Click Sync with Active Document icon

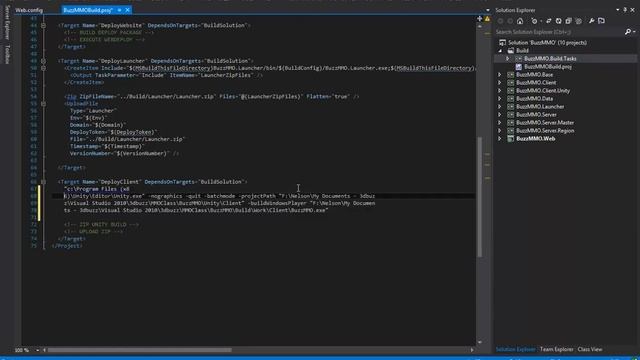[549, 21]
